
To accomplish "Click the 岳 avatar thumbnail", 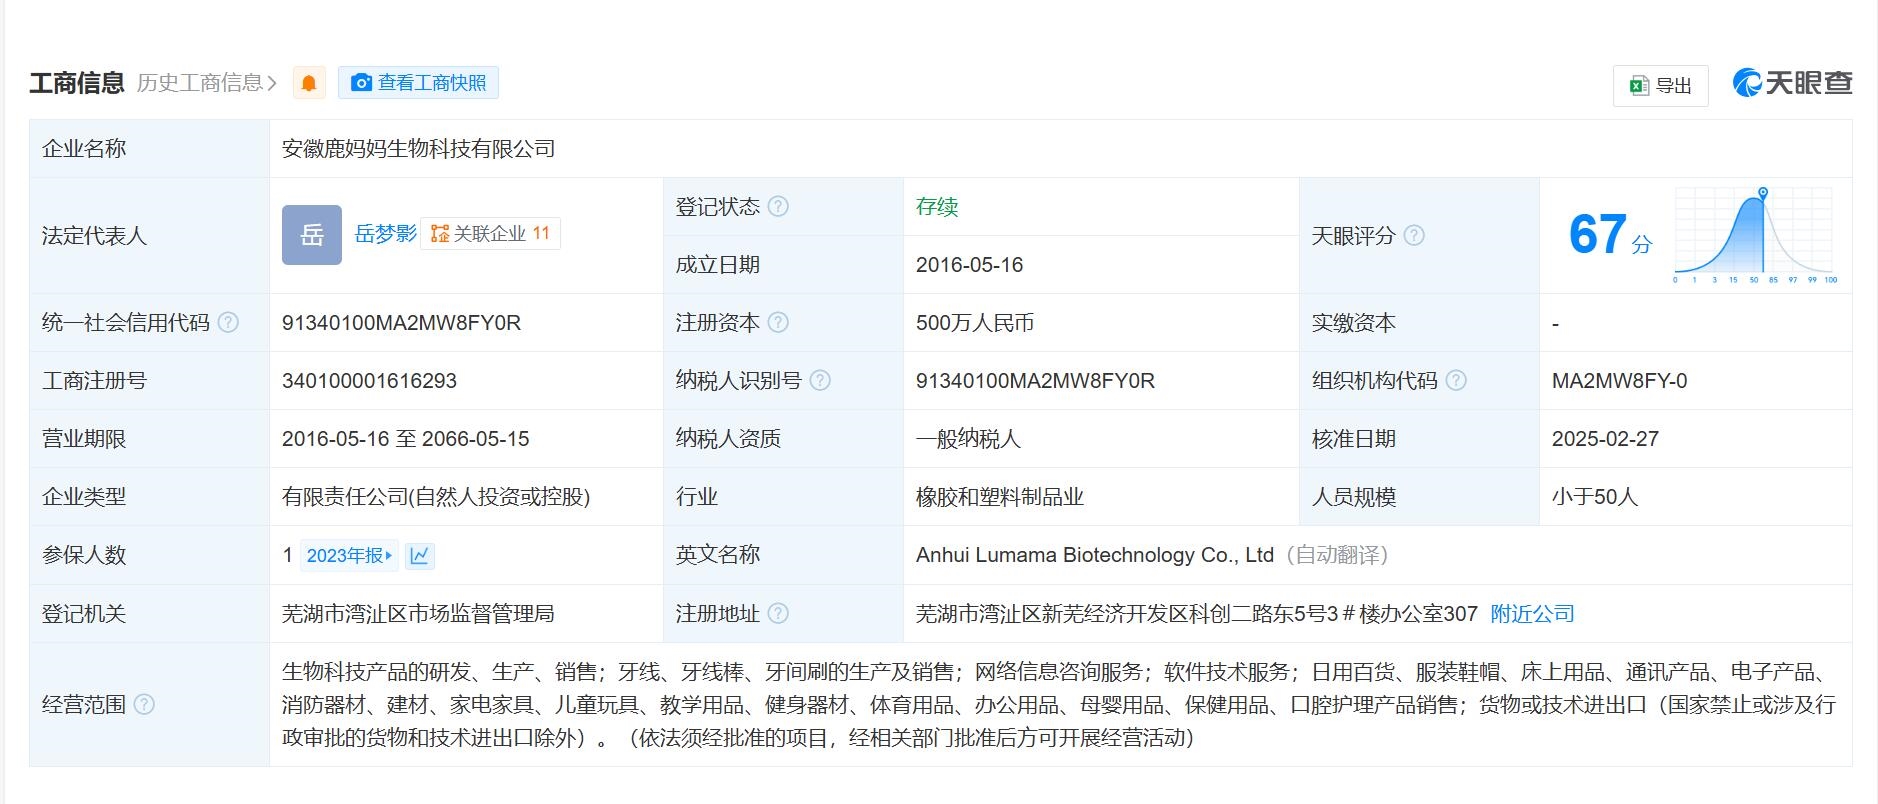I will (x=312, y=235).
